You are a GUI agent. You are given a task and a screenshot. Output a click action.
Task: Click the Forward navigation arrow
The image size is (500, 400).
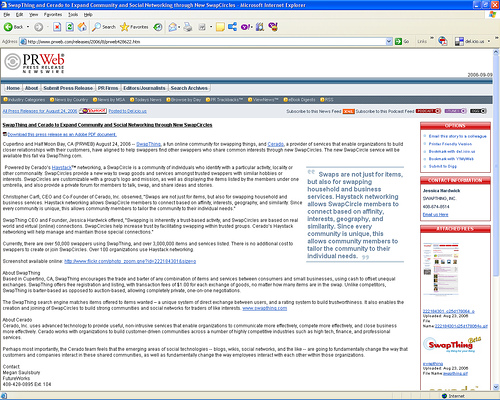coord(39,27)
